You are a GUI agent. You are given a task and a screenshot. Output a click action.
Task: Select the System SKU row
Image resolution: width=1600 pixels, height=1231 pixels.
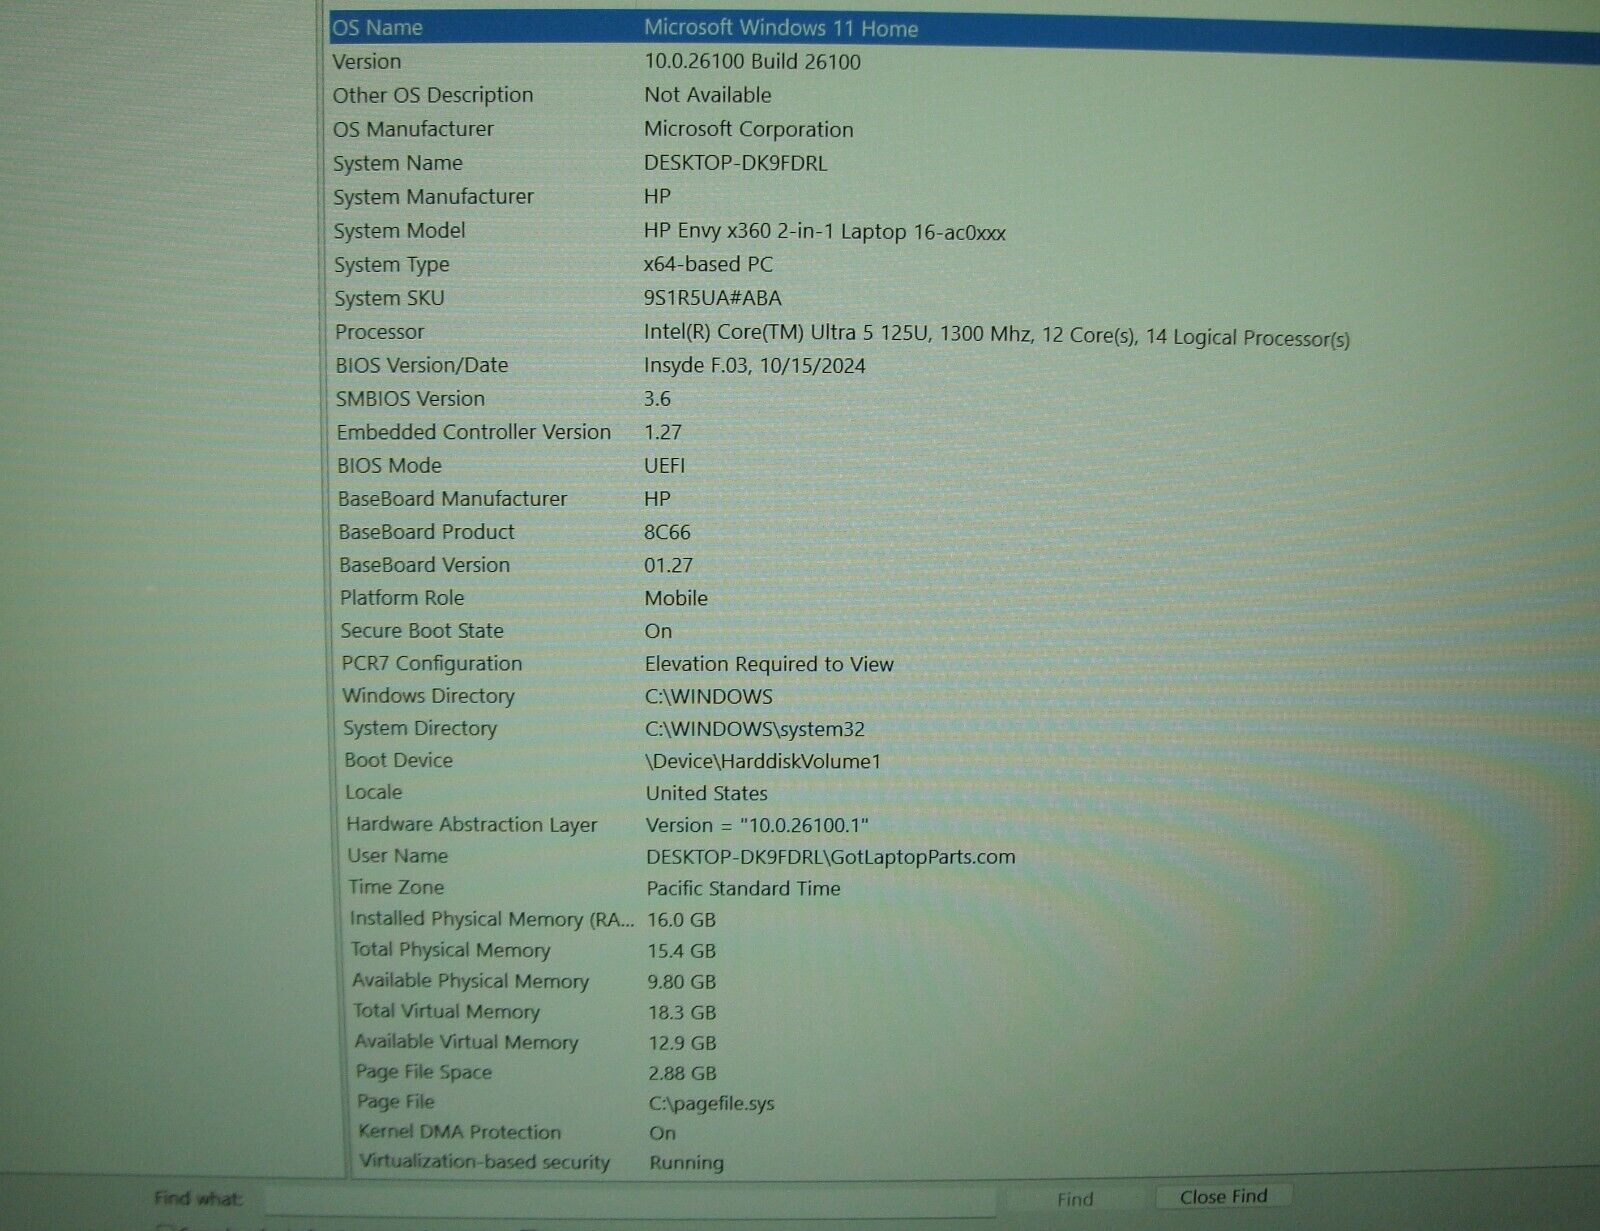tap(389, 298)
